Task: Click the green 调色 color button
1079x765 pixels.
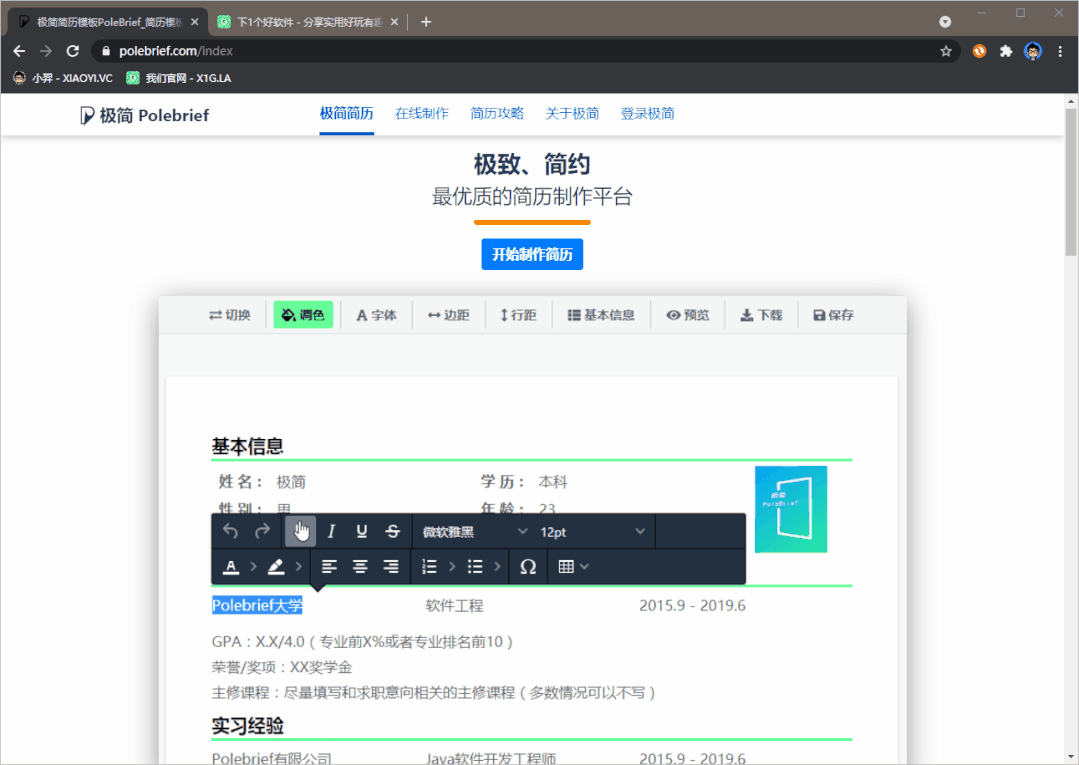Action: tap(303, 315)
